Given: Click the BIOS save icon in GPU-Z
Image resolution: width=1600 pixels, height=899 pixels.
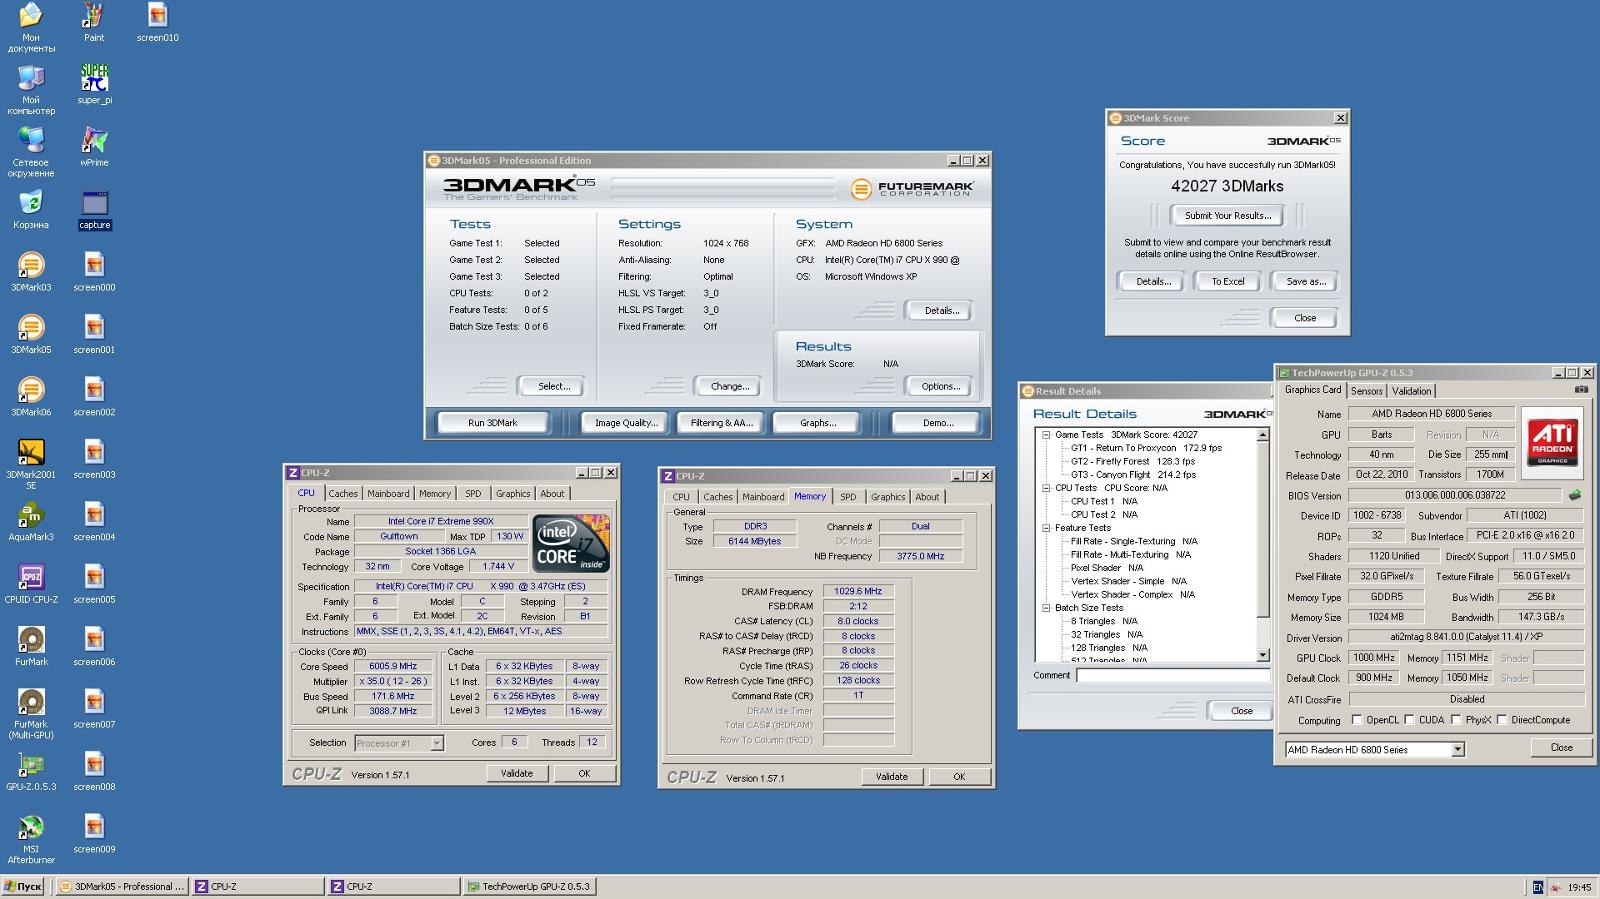Looking at the screenshot, I should tap(1575, 495).
